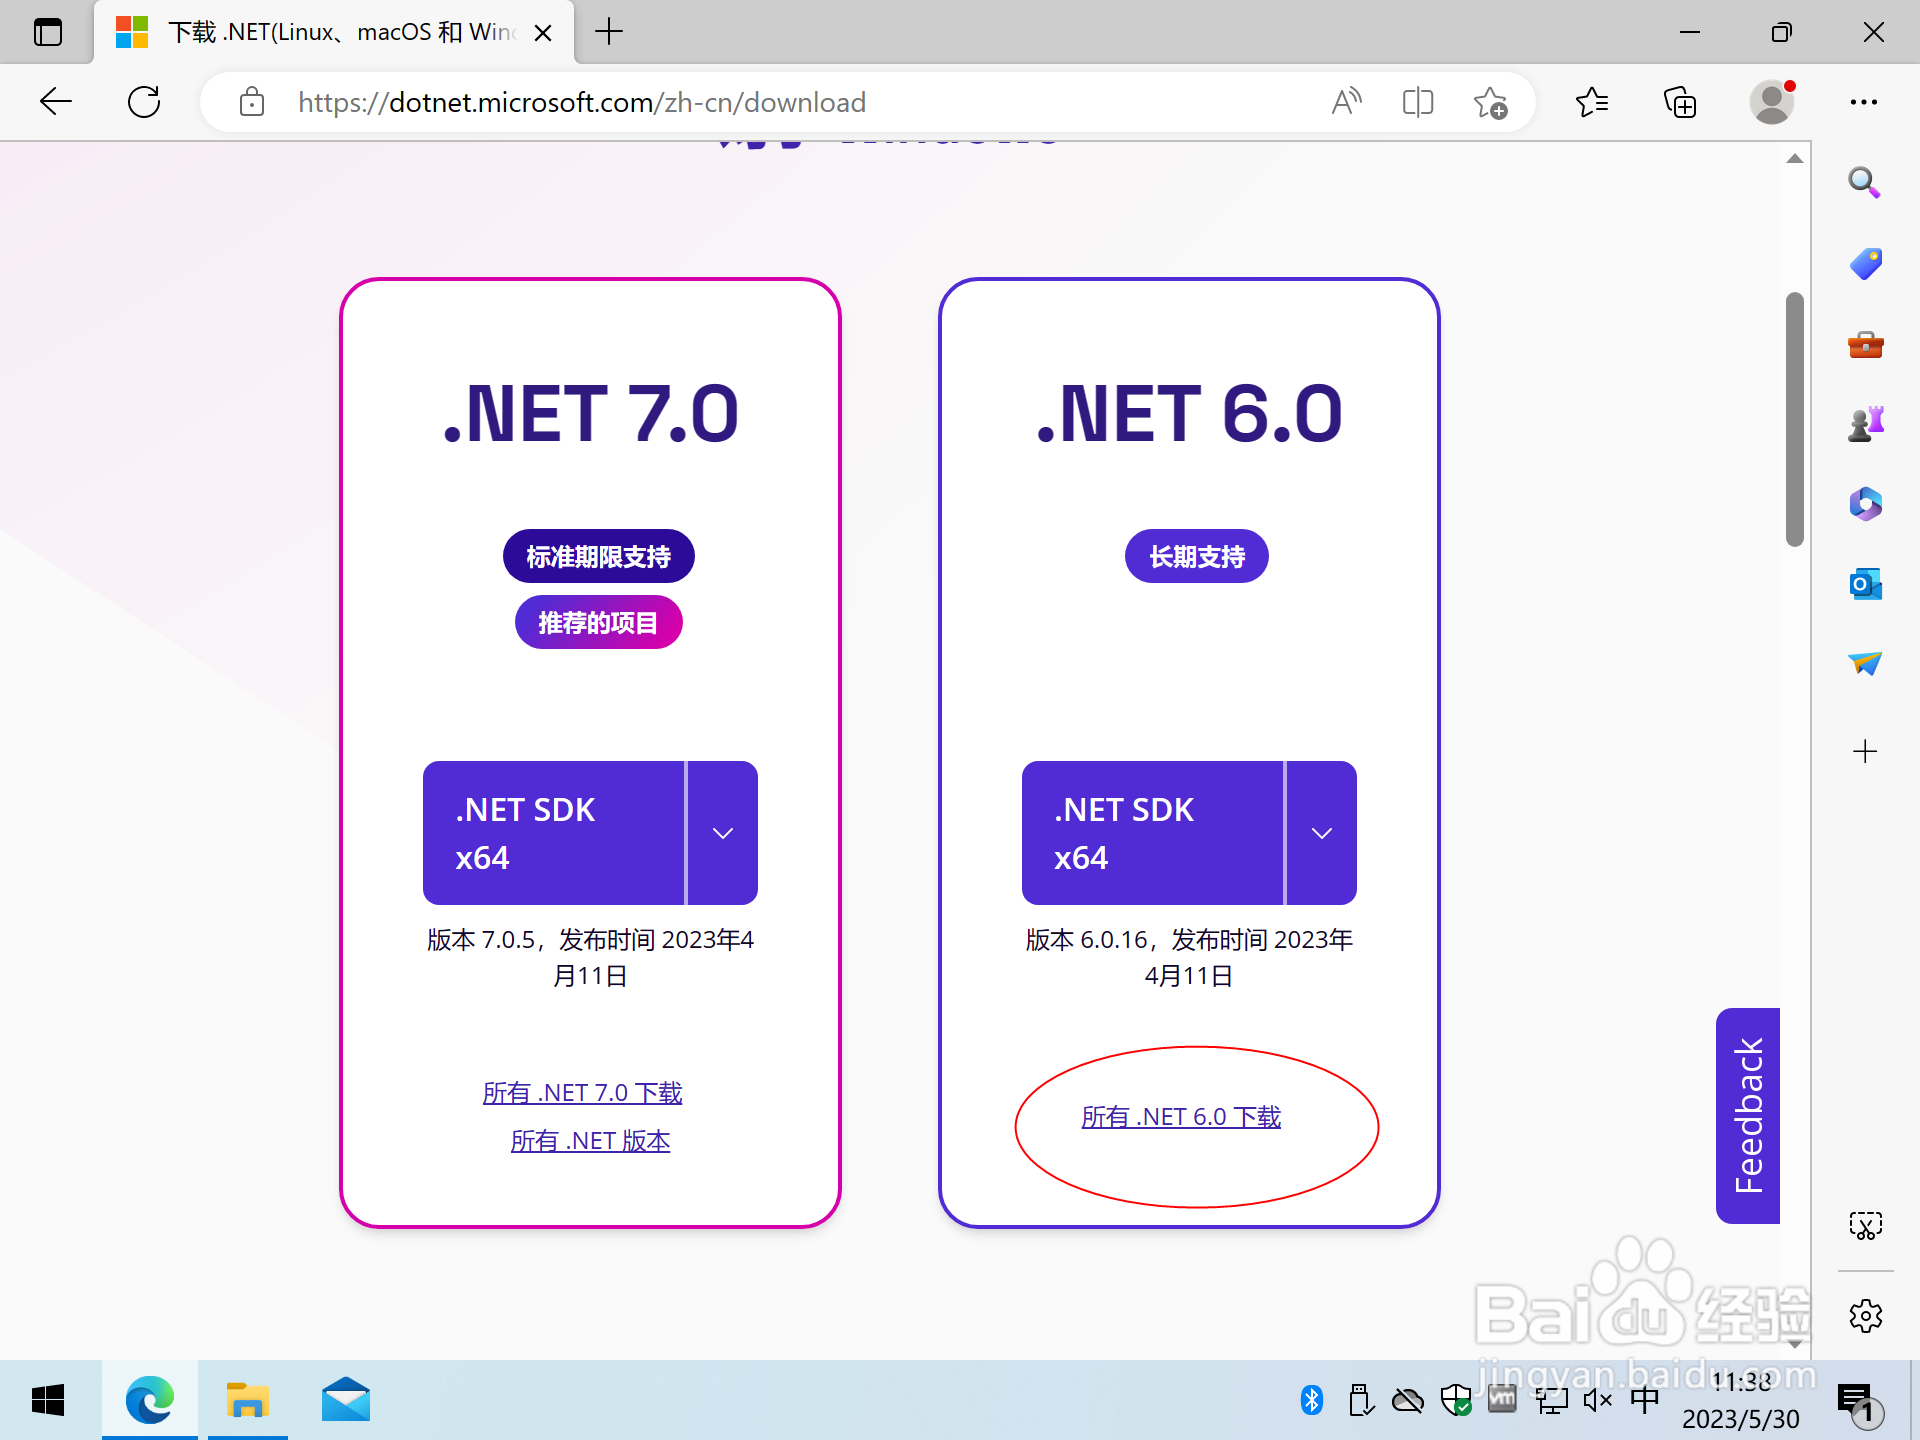This screenshot has height=1440, width=1920.
Task: Download .NET 7.0 SDK x64
Action: [554, 833]
